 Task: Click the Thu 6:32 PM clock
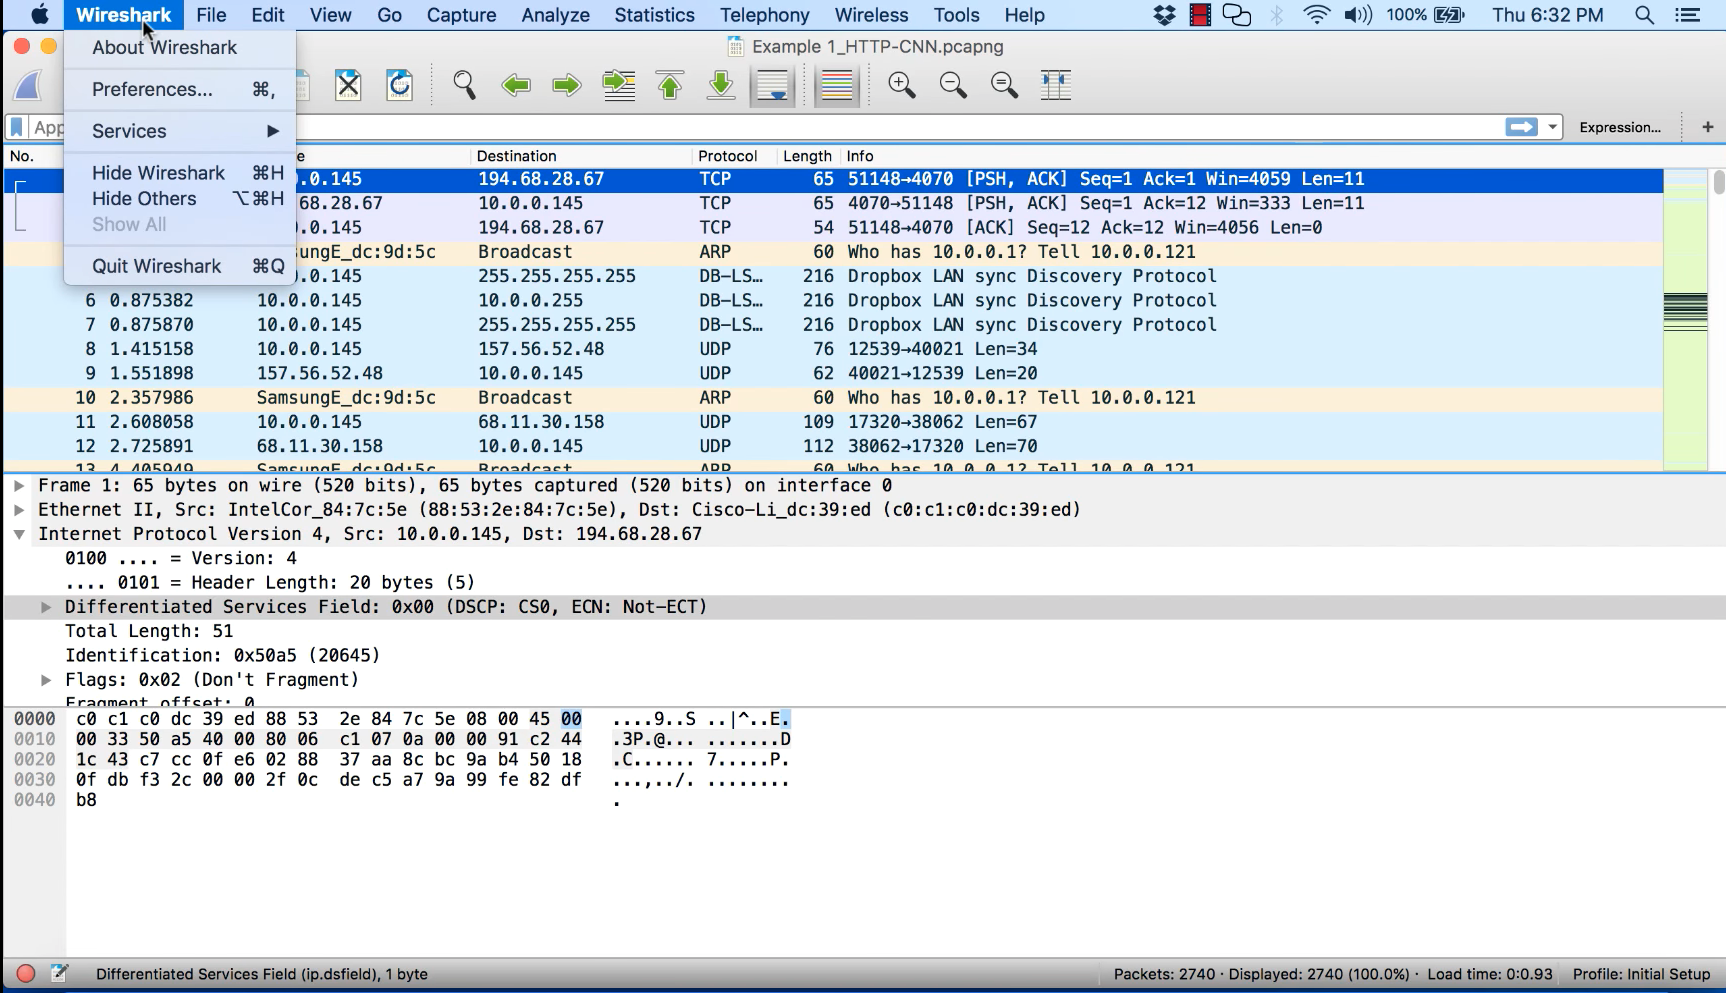click(x=1547, y=15)
